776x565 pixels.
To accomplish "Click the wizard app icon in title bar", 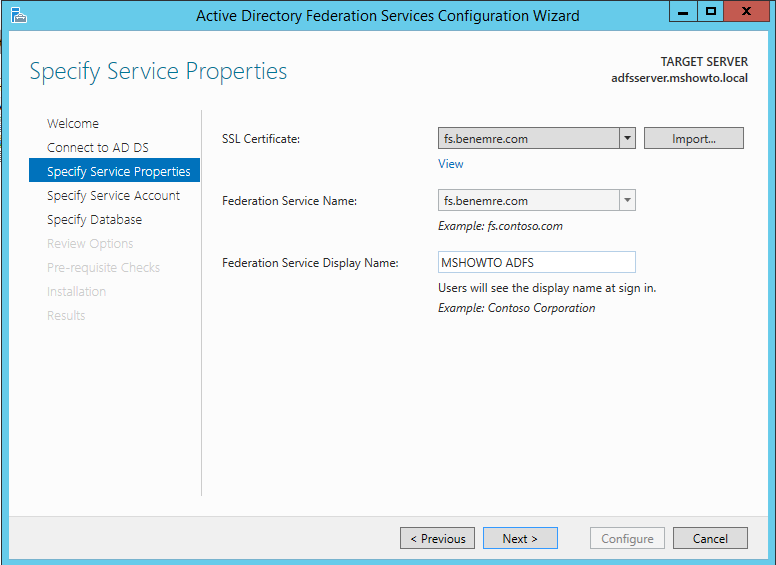I will (x=18, y=15).
